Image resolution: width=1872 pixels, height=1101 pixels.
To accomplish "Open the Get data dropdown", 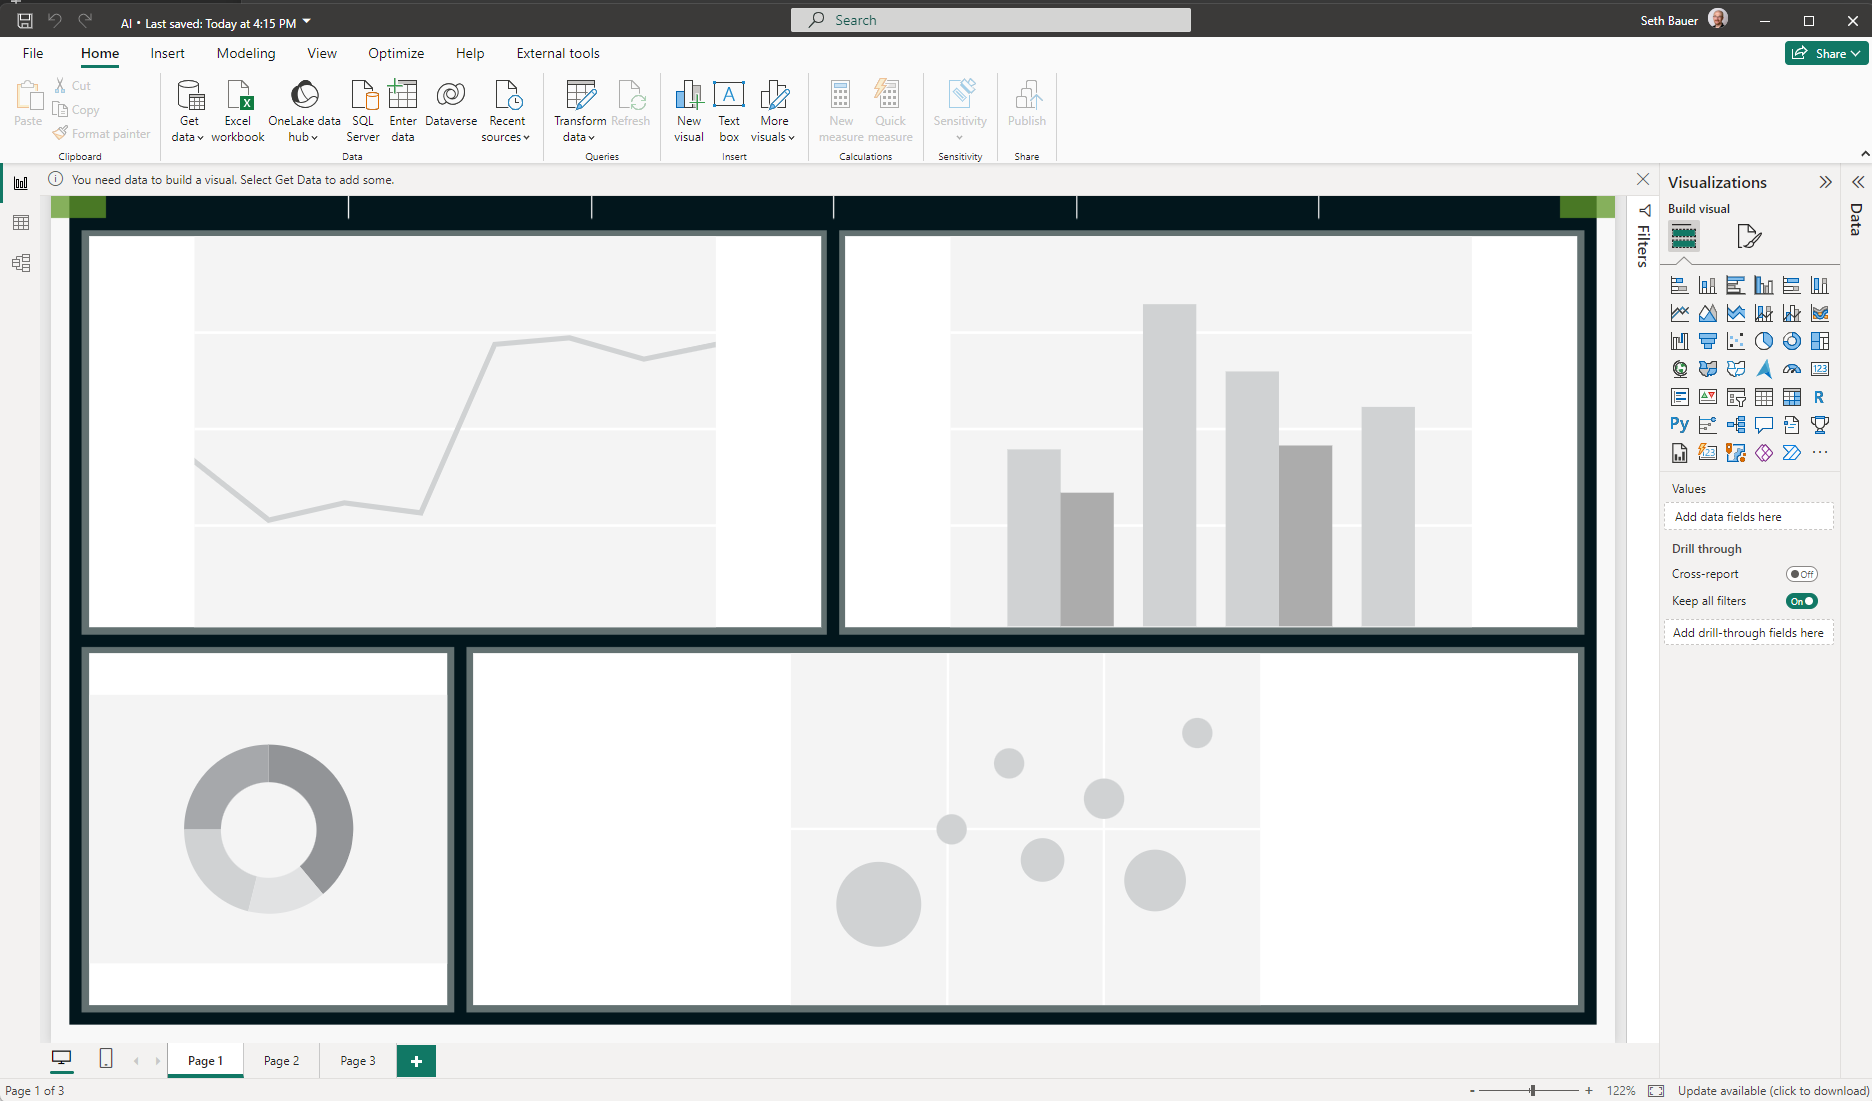I will [188, 110].
